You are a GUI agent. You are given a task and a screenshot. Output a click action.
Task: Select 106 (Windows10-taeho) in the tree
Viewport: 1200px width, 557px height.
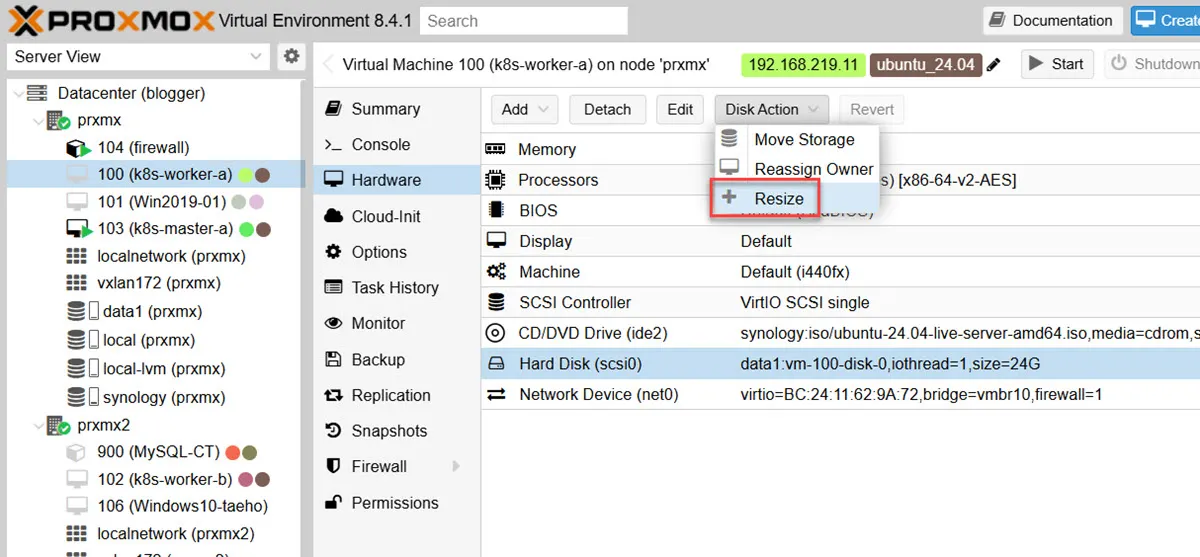click(x=182, y=506)
